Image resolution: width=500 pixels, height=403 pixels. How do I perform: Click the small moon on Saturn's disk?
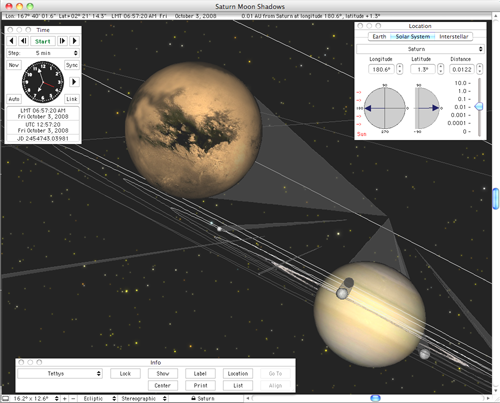(x=342, y=293)
